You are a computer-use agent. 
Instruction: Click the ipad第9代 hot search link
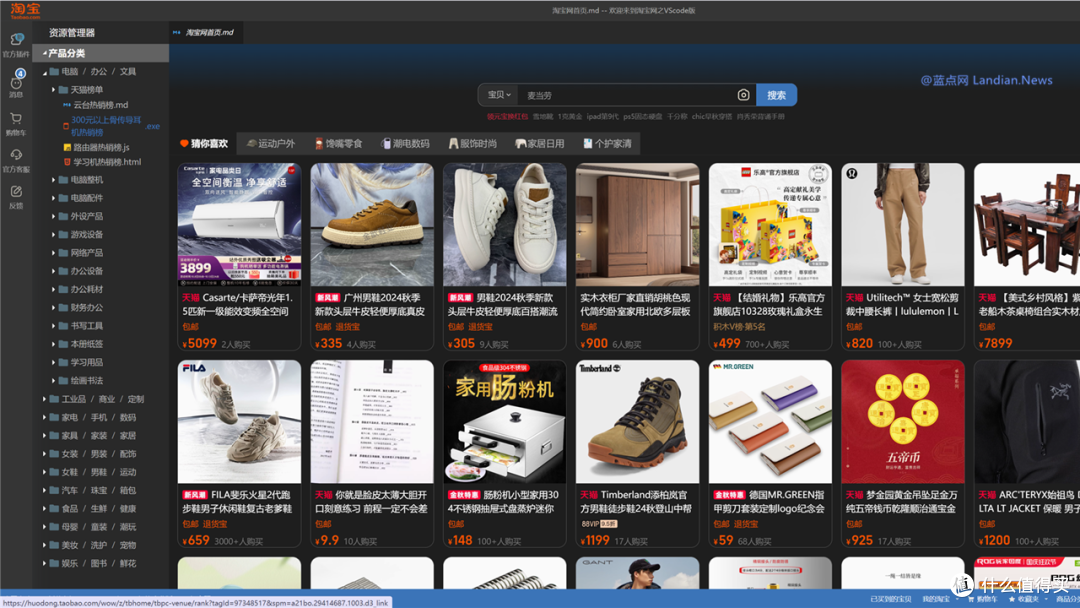pos(603,116)
